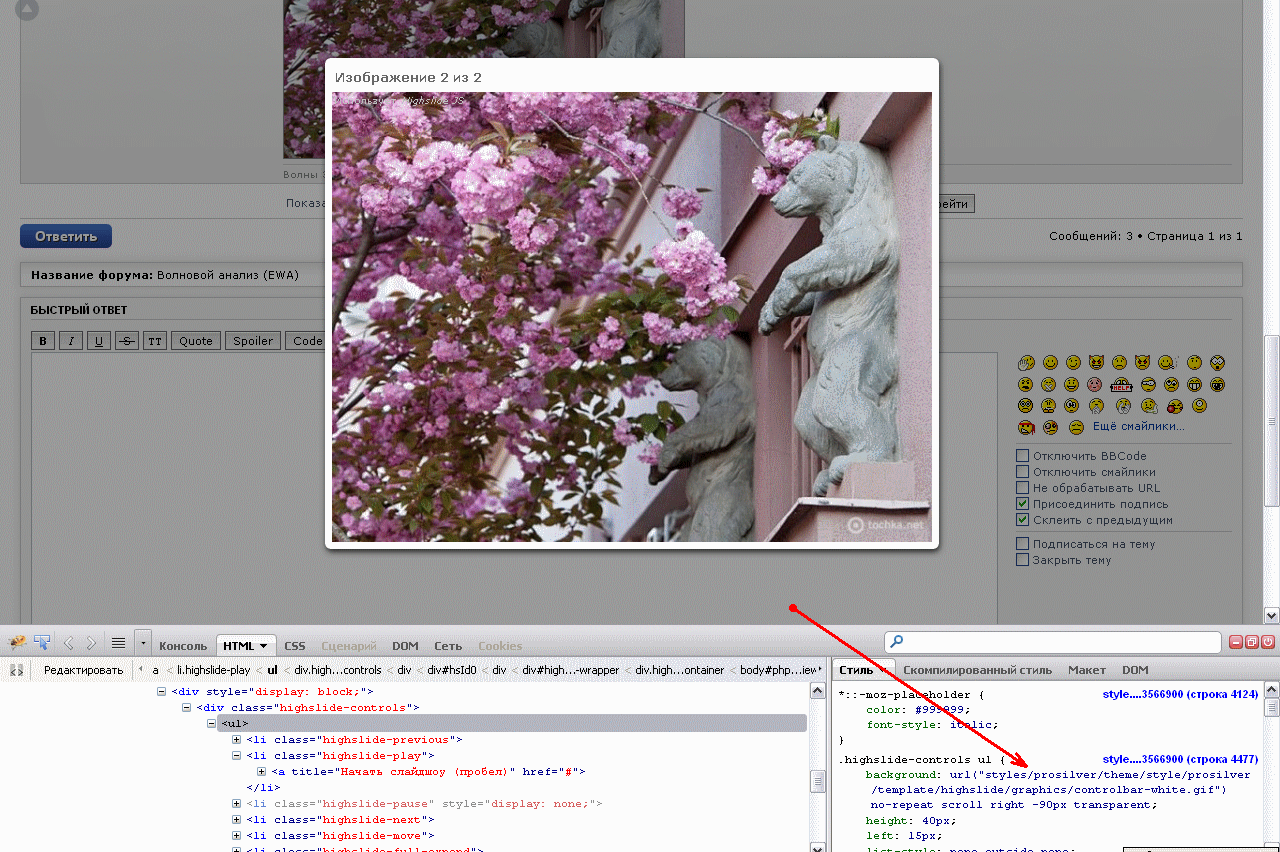Switch to the Консоль tab

[x=183, y=646]
